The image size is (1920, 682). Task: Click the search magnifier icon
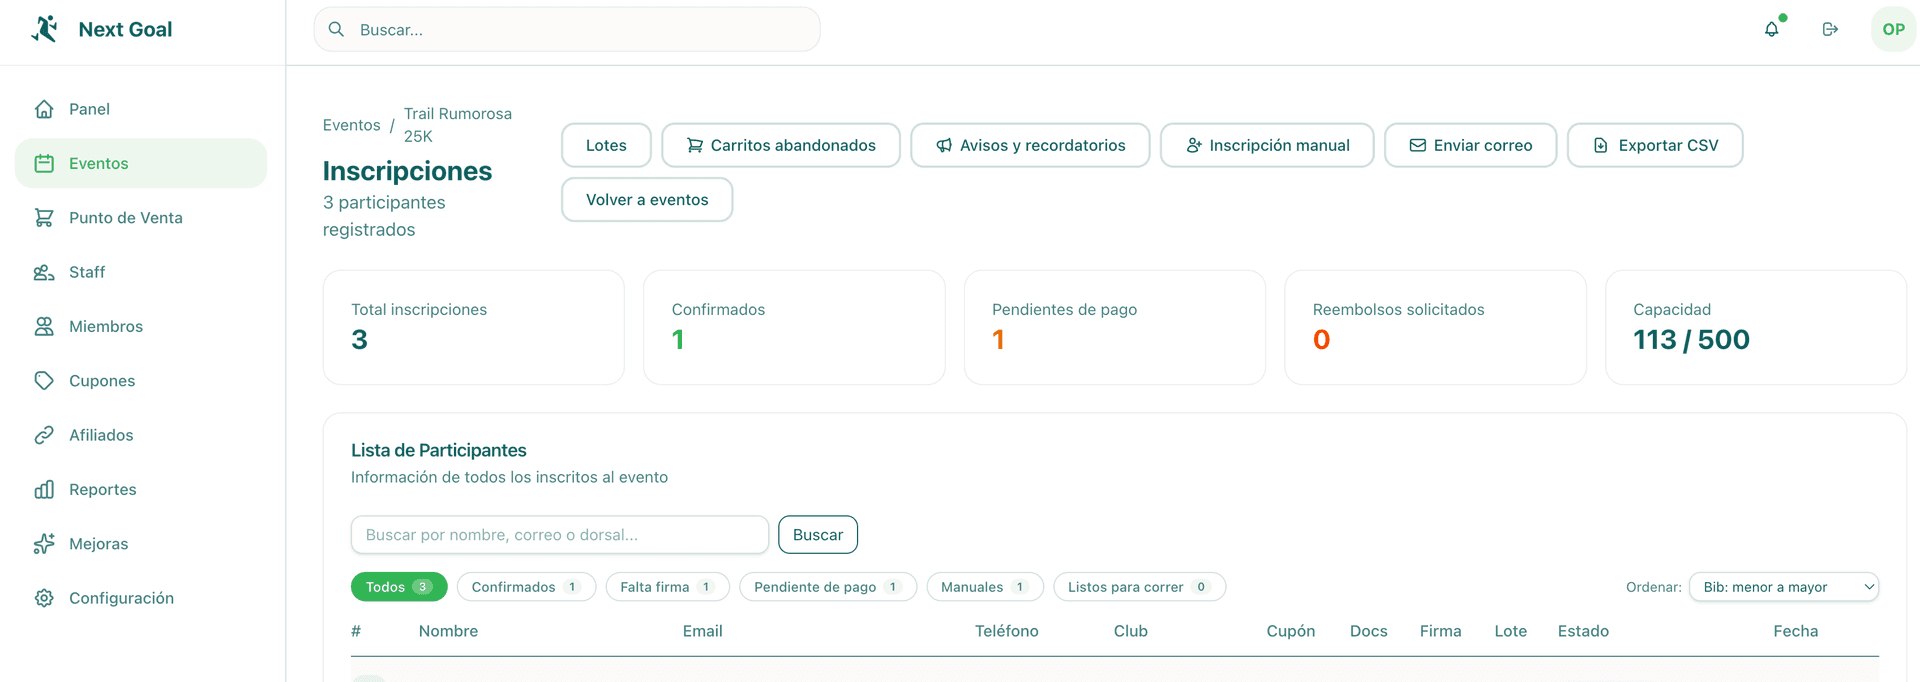click(x=337, y=29)
